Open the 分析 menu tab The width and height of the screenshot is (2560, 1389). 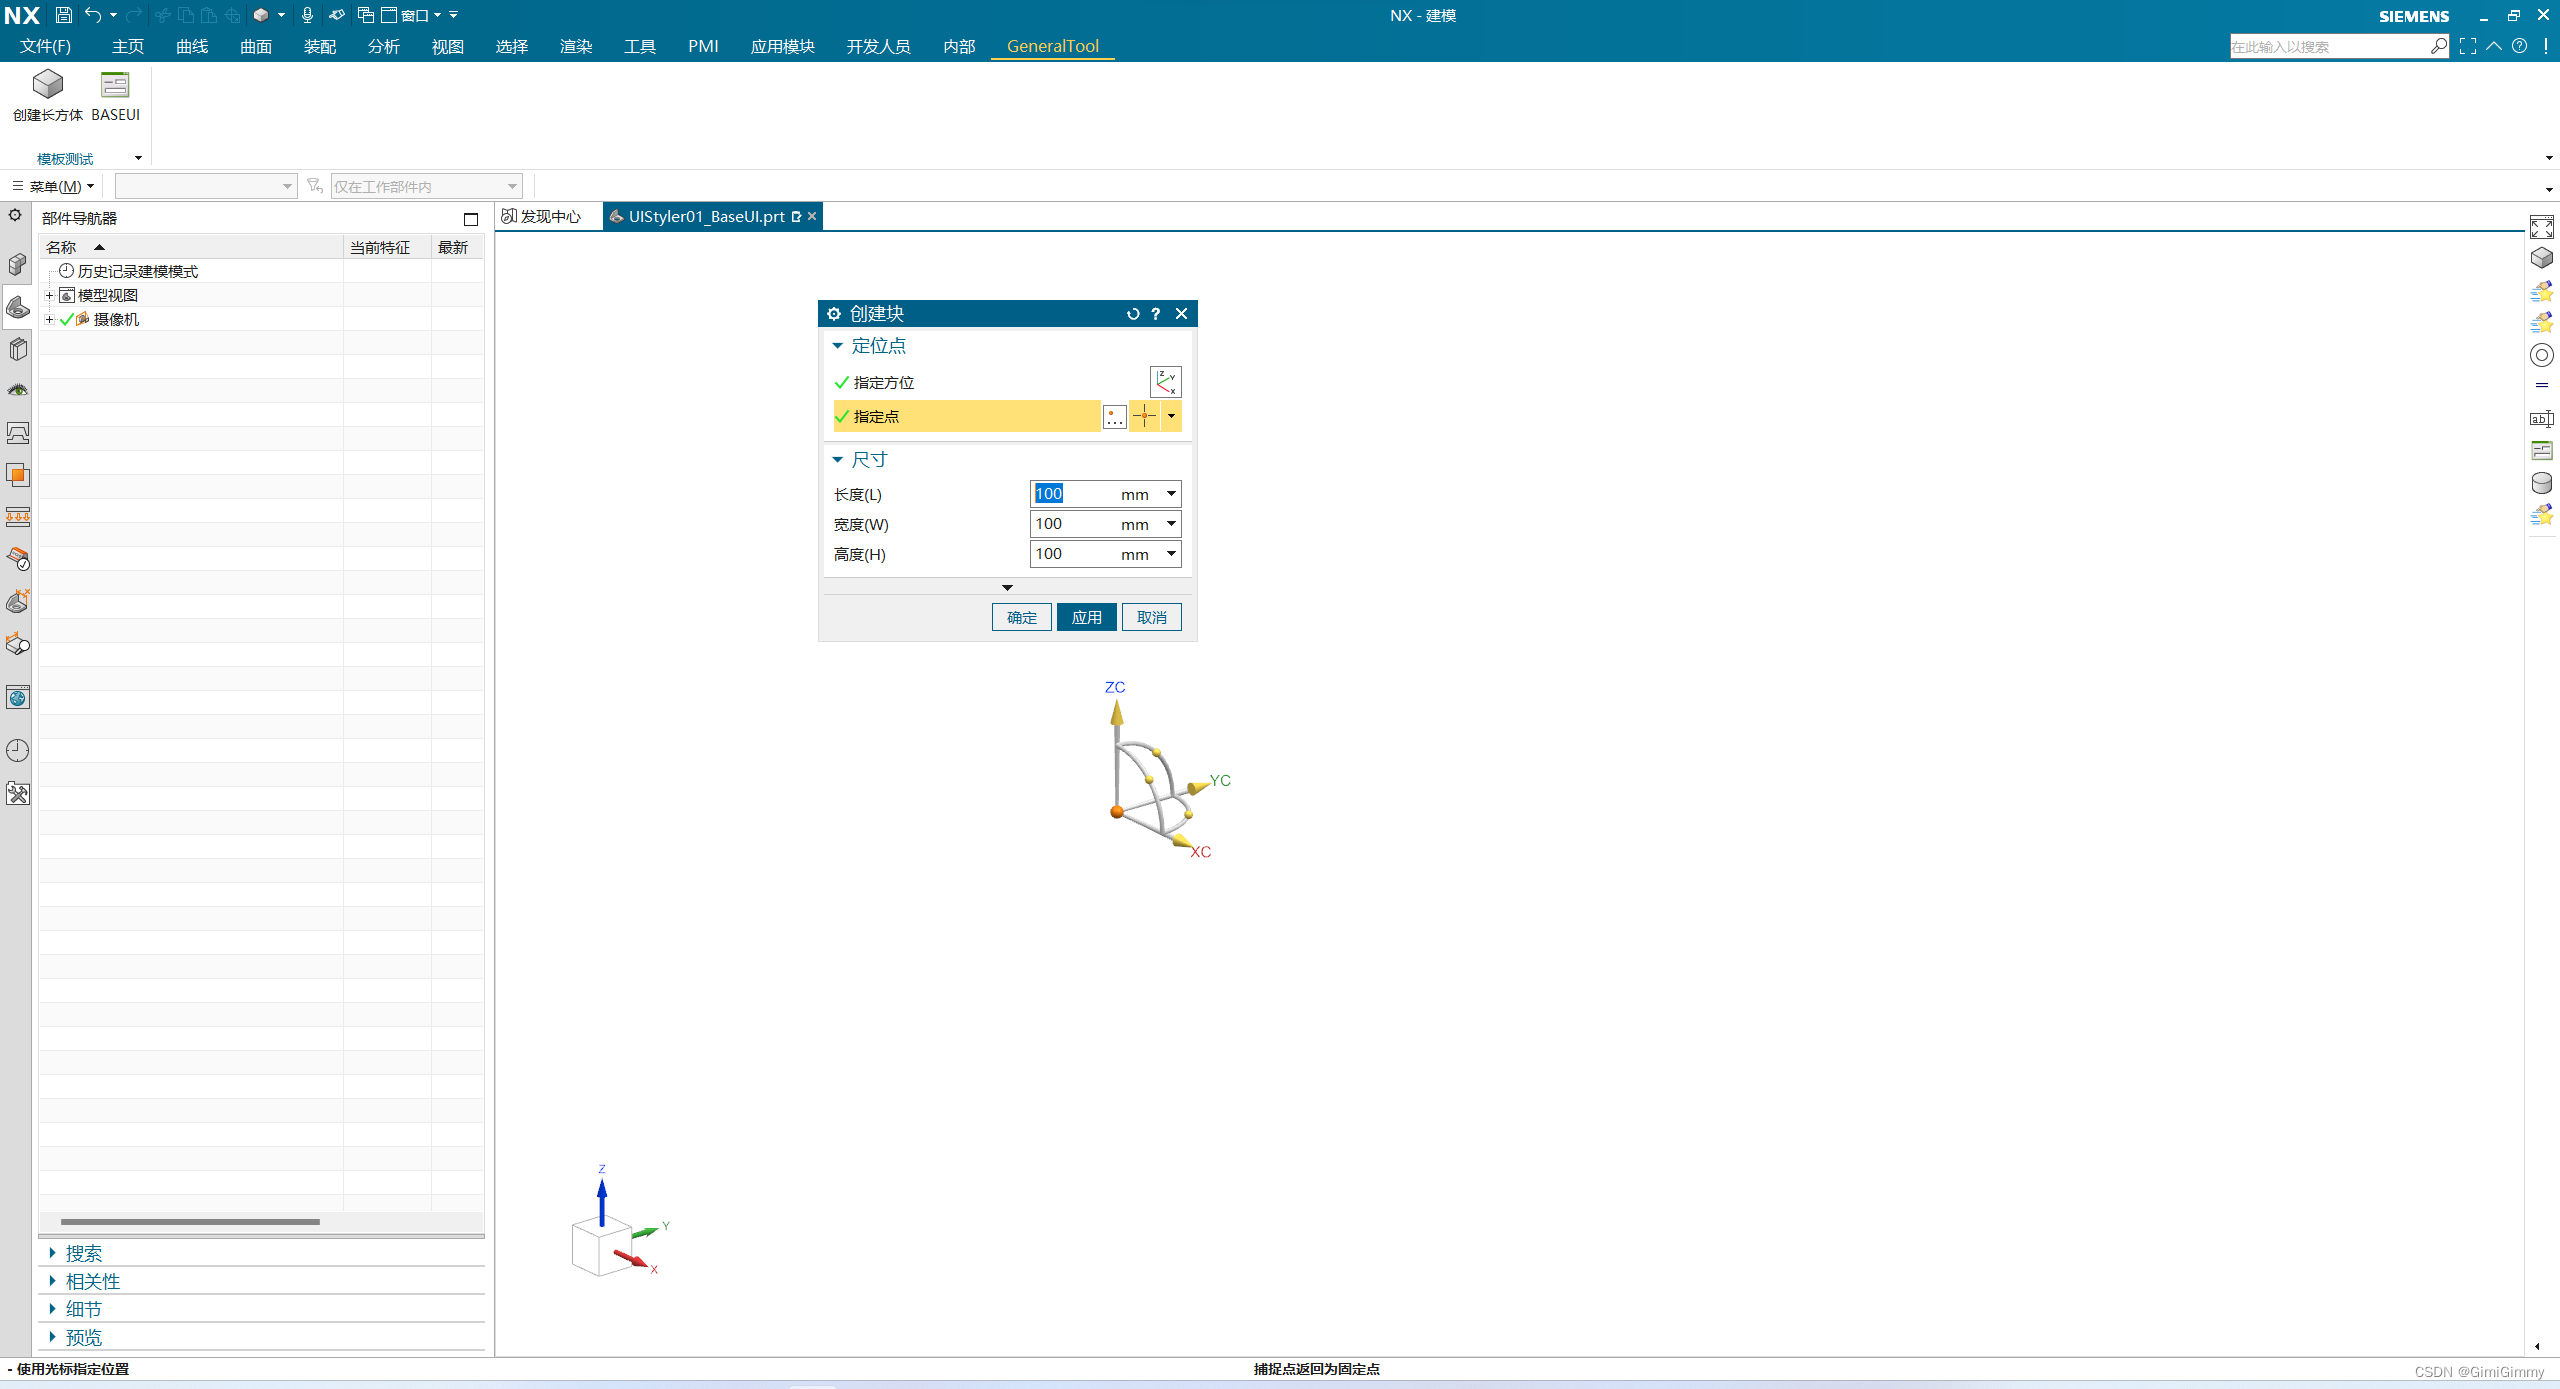(383, 46)
